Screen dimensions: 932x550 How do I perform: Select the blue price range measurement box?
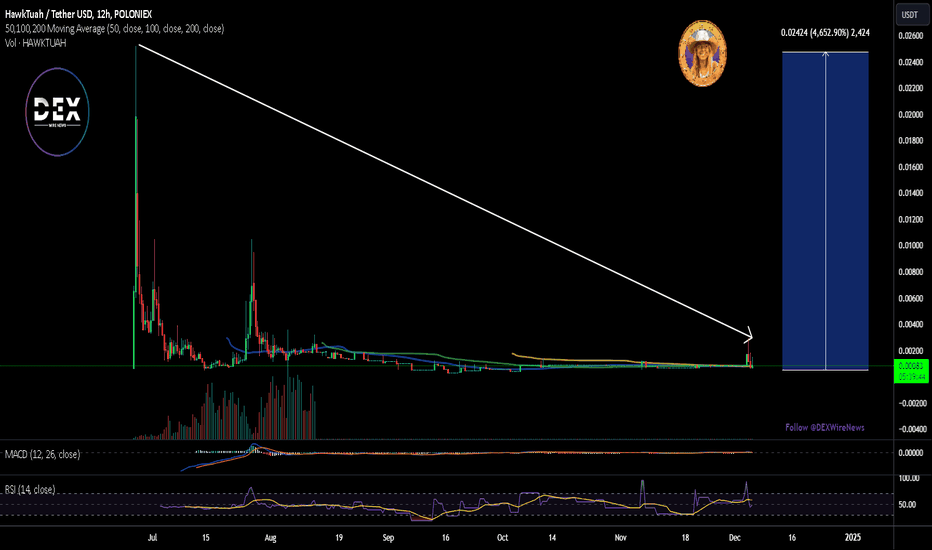(825, 211)
